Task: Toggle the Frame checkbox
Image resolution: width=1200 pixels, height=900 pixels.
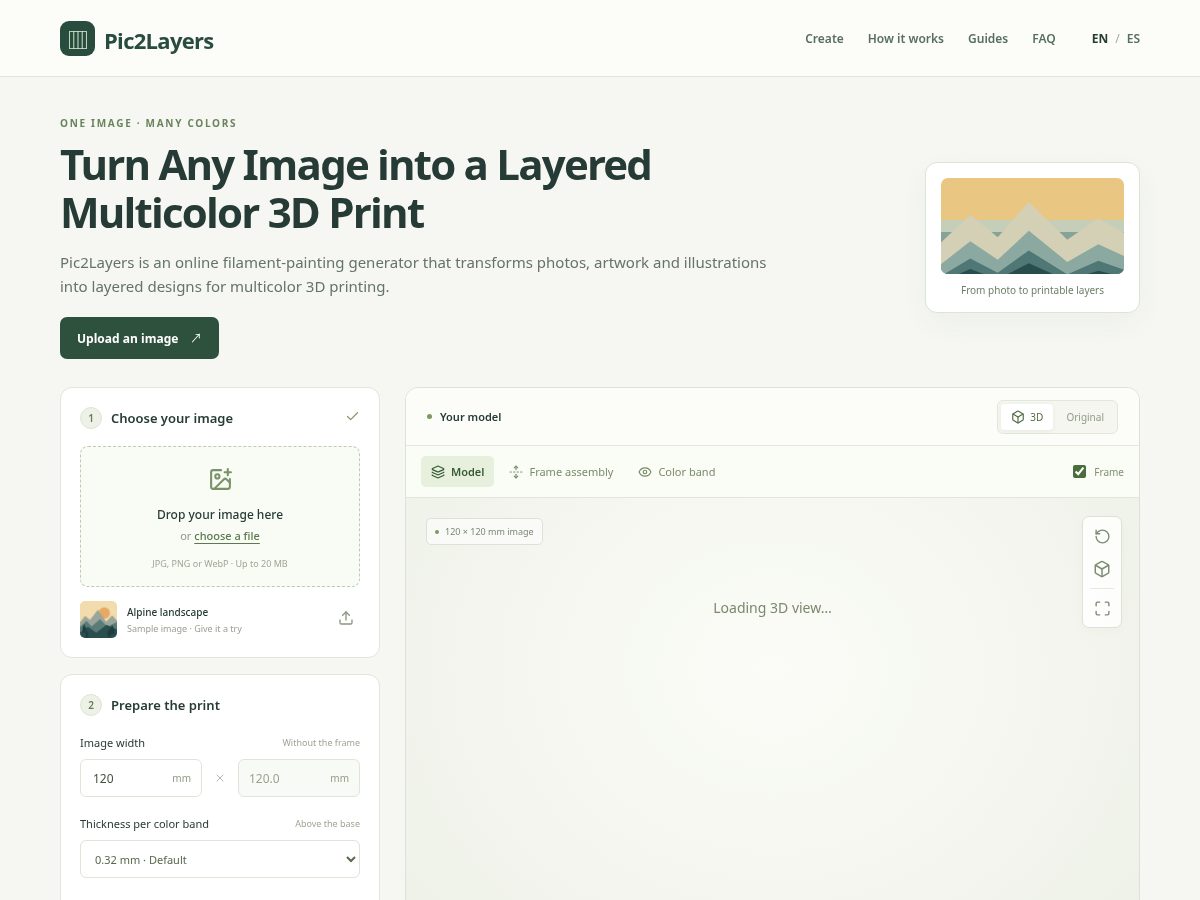Action: click(1079, 472)
